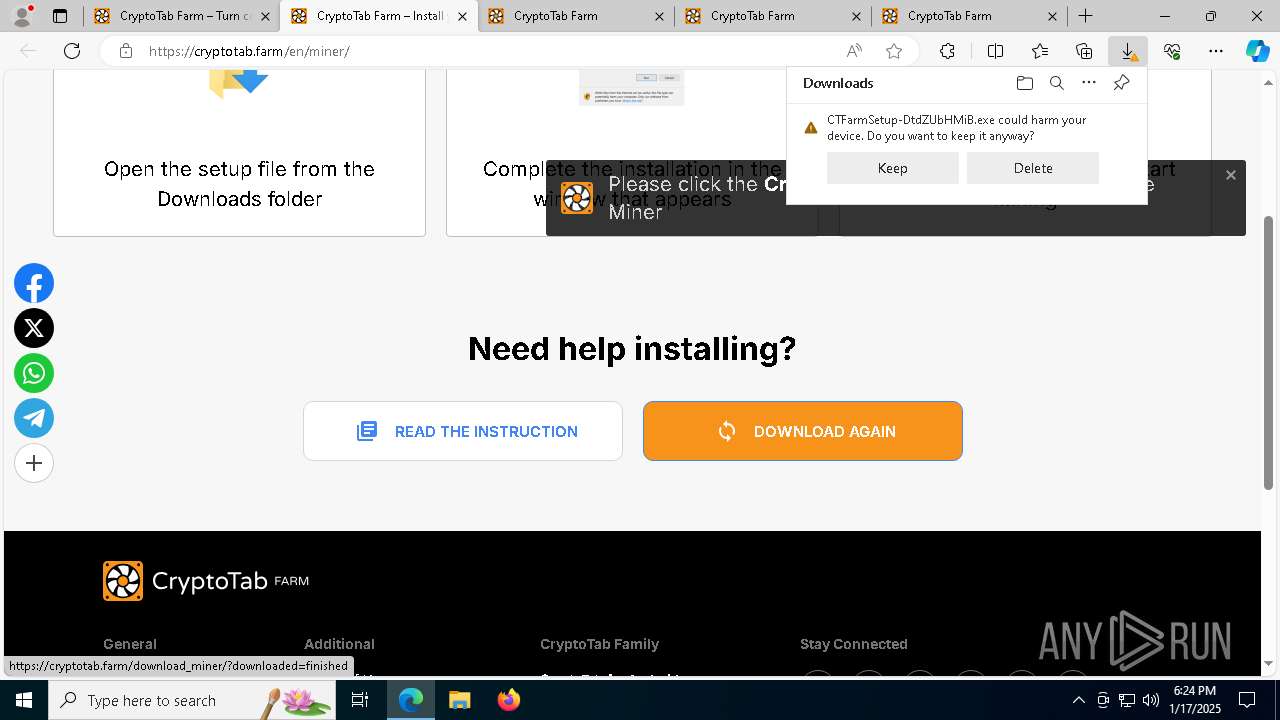
Task: Open the volume control in tray
Action: pyautogui.click(x=1150, y=700)
